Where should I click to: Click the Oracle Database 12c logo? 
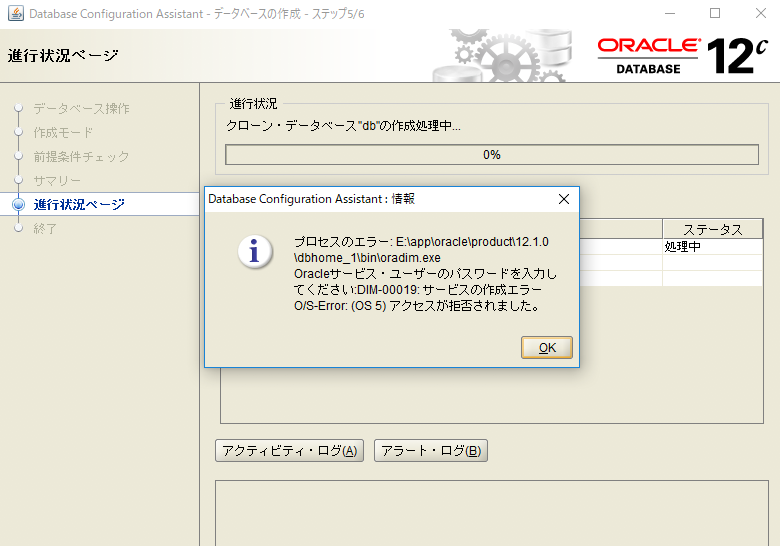tap(682, 56)
